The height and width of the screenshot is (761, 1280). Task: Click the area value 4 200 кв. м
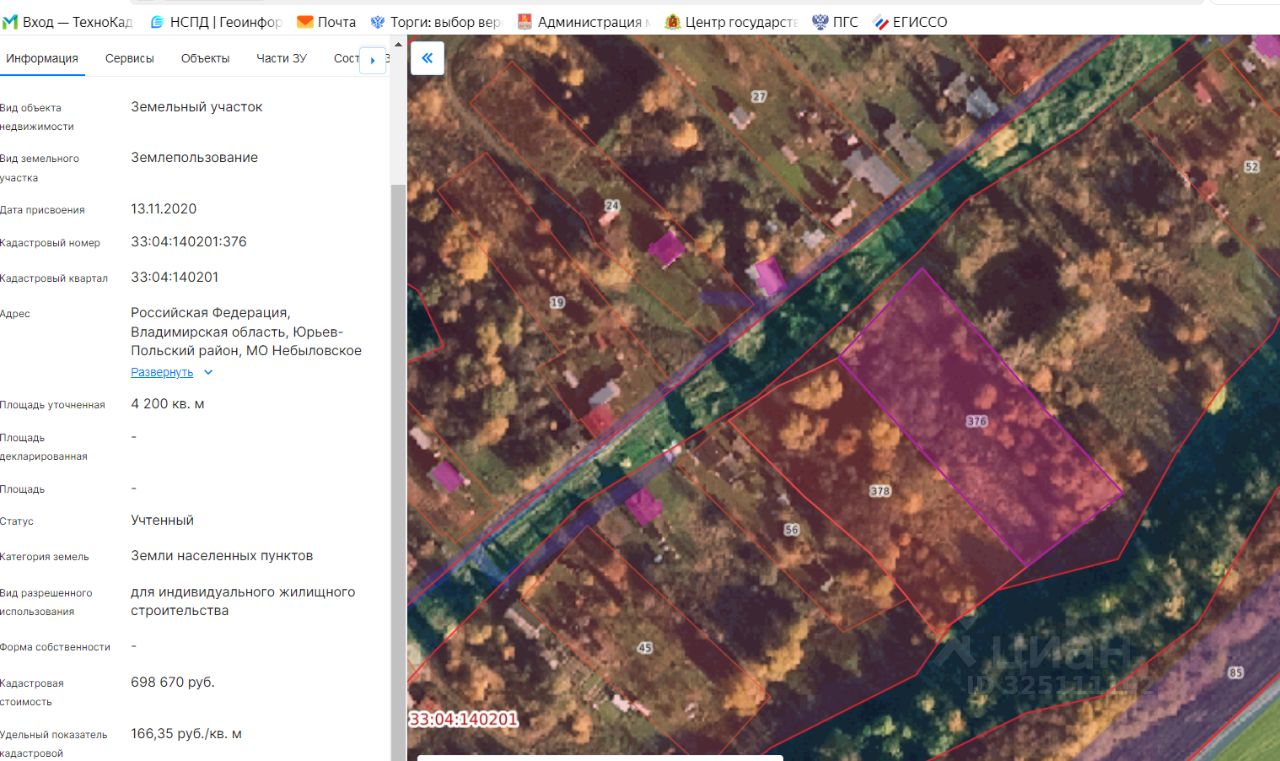tap(168, 404)
